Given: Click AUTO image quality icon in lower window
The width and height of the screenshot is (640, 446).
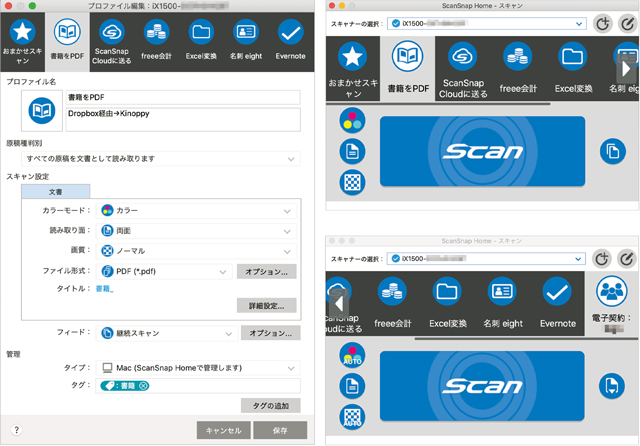Looking at the screenshot, I should (352, 417).
